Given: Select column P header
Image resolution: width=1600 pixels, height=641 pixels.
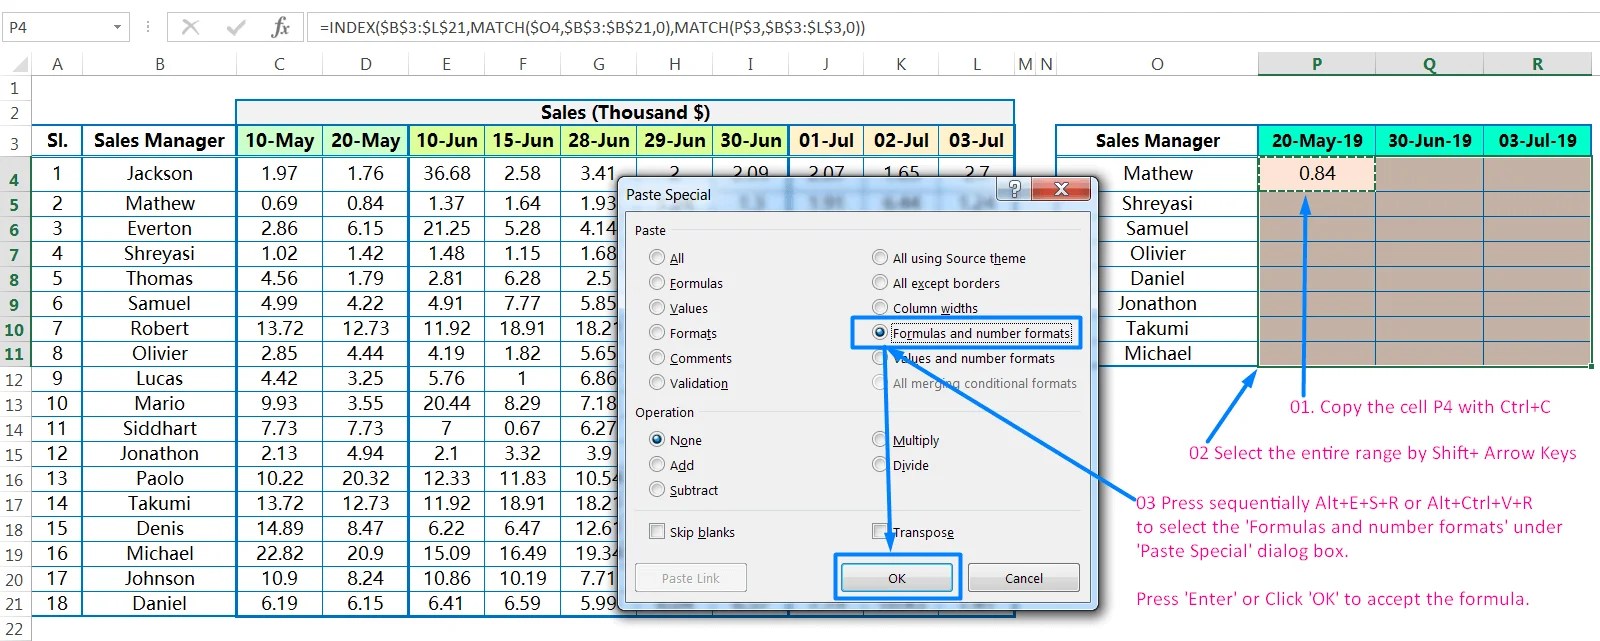Looking at the screenshot, I should pos(1317,64).
